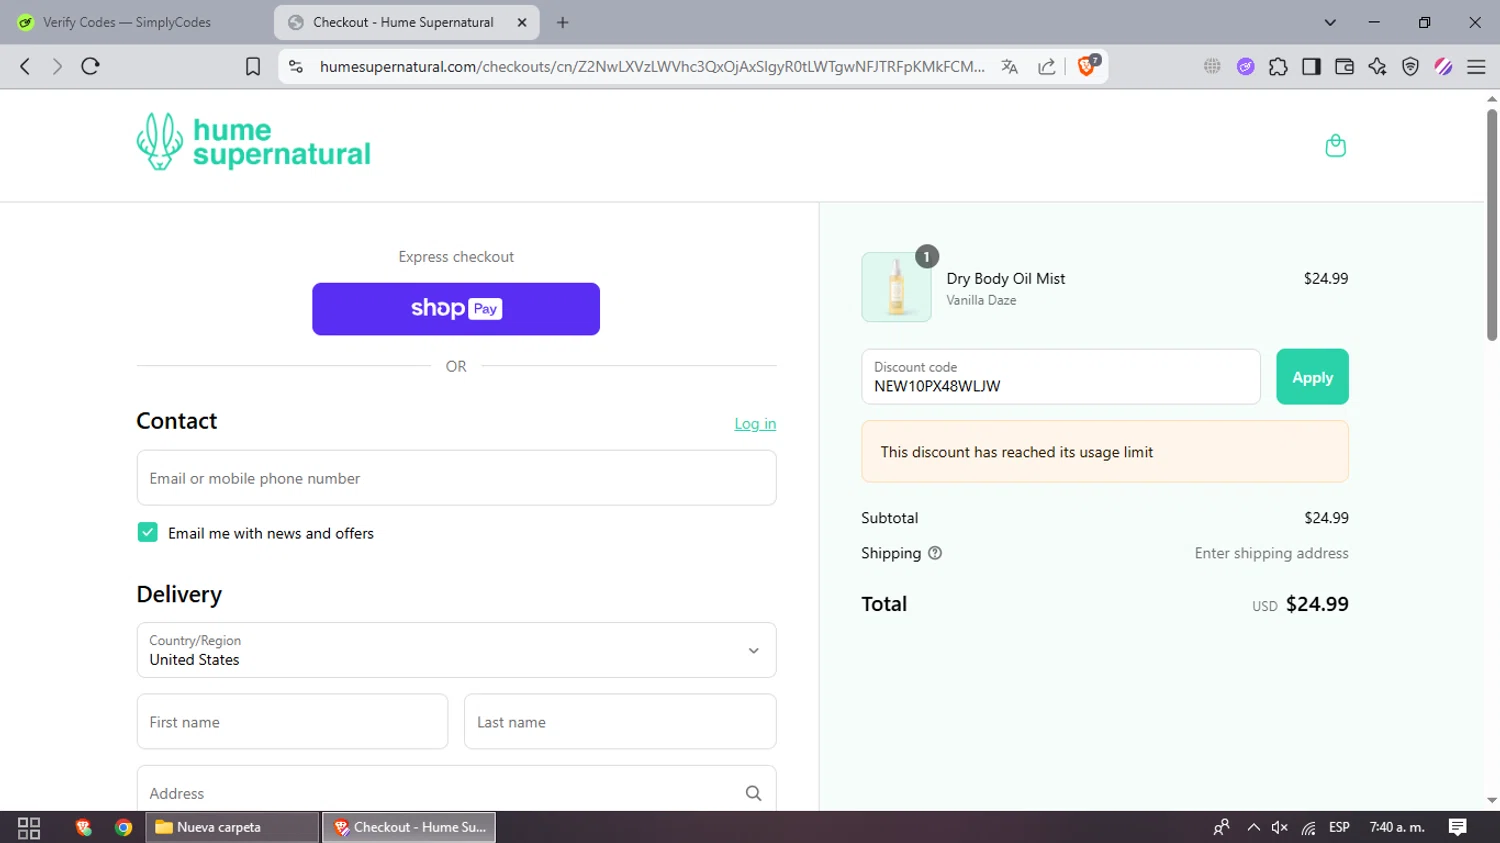Focus the Discount code field
Screen dimensions: 1500x843
coord(1060,377)
